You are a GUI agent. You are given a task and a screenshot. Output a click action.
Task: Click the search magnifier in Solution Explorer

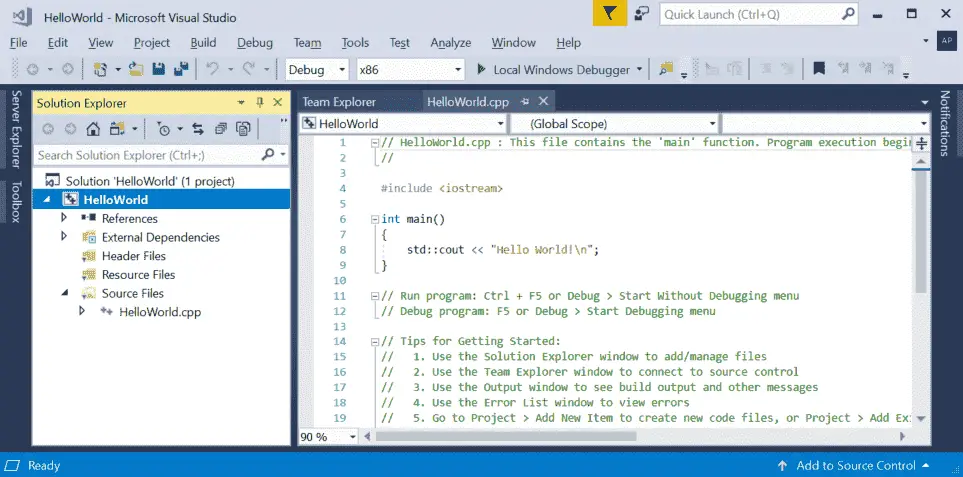[268, 155]
